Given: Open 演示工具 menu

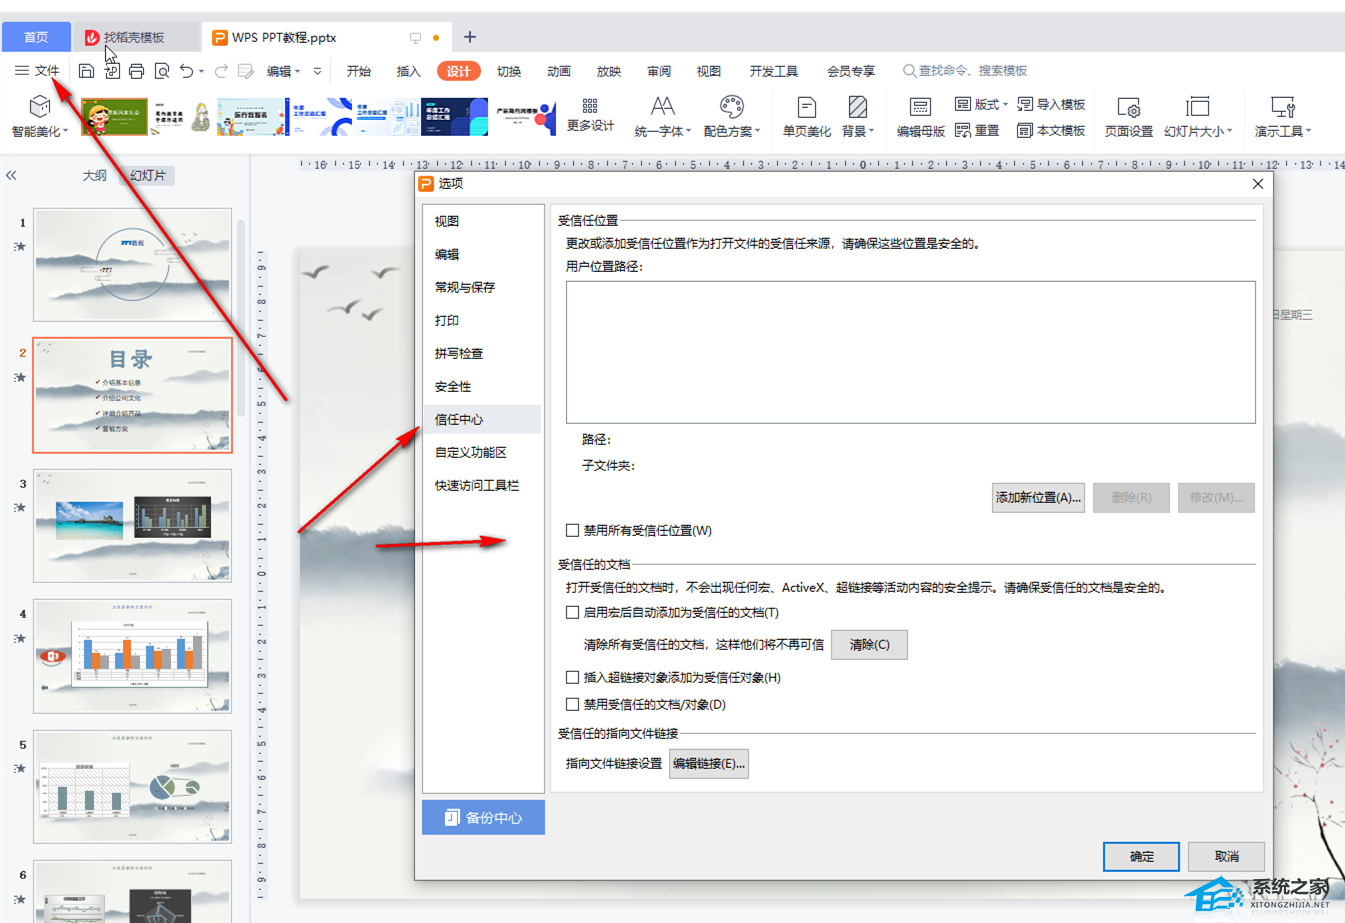Looking at the screenshot, I should [1283, 117].
